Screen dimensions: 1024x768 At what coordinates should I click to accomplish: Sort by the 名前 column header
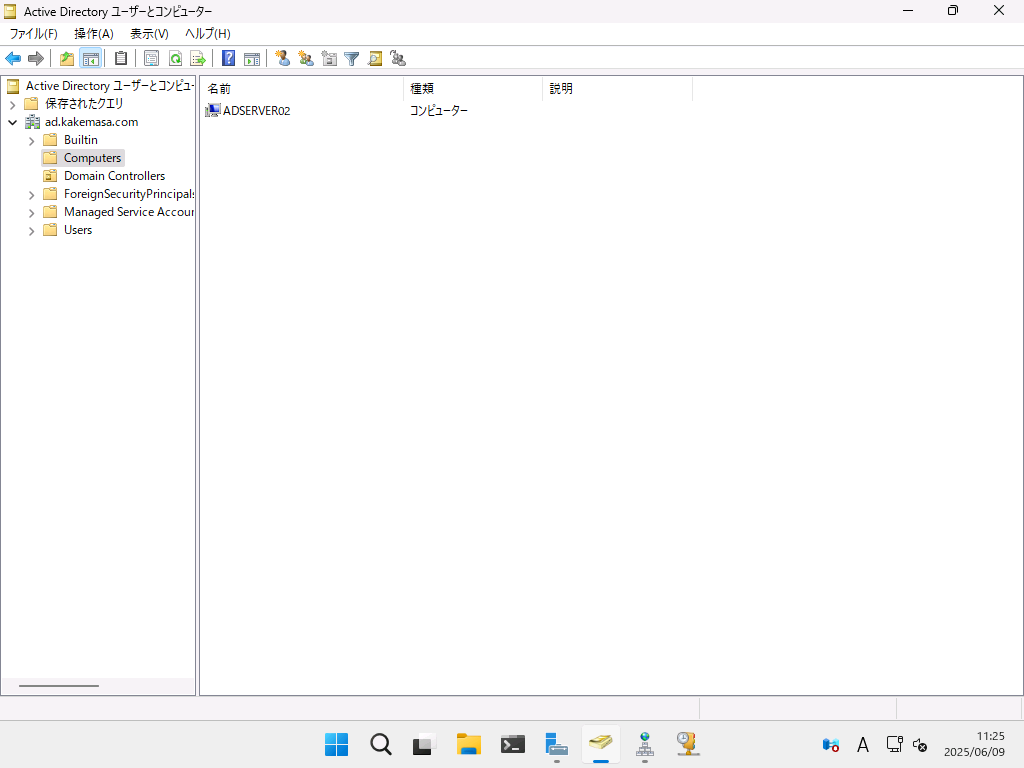pyautogui.click(x=302, y=88)
